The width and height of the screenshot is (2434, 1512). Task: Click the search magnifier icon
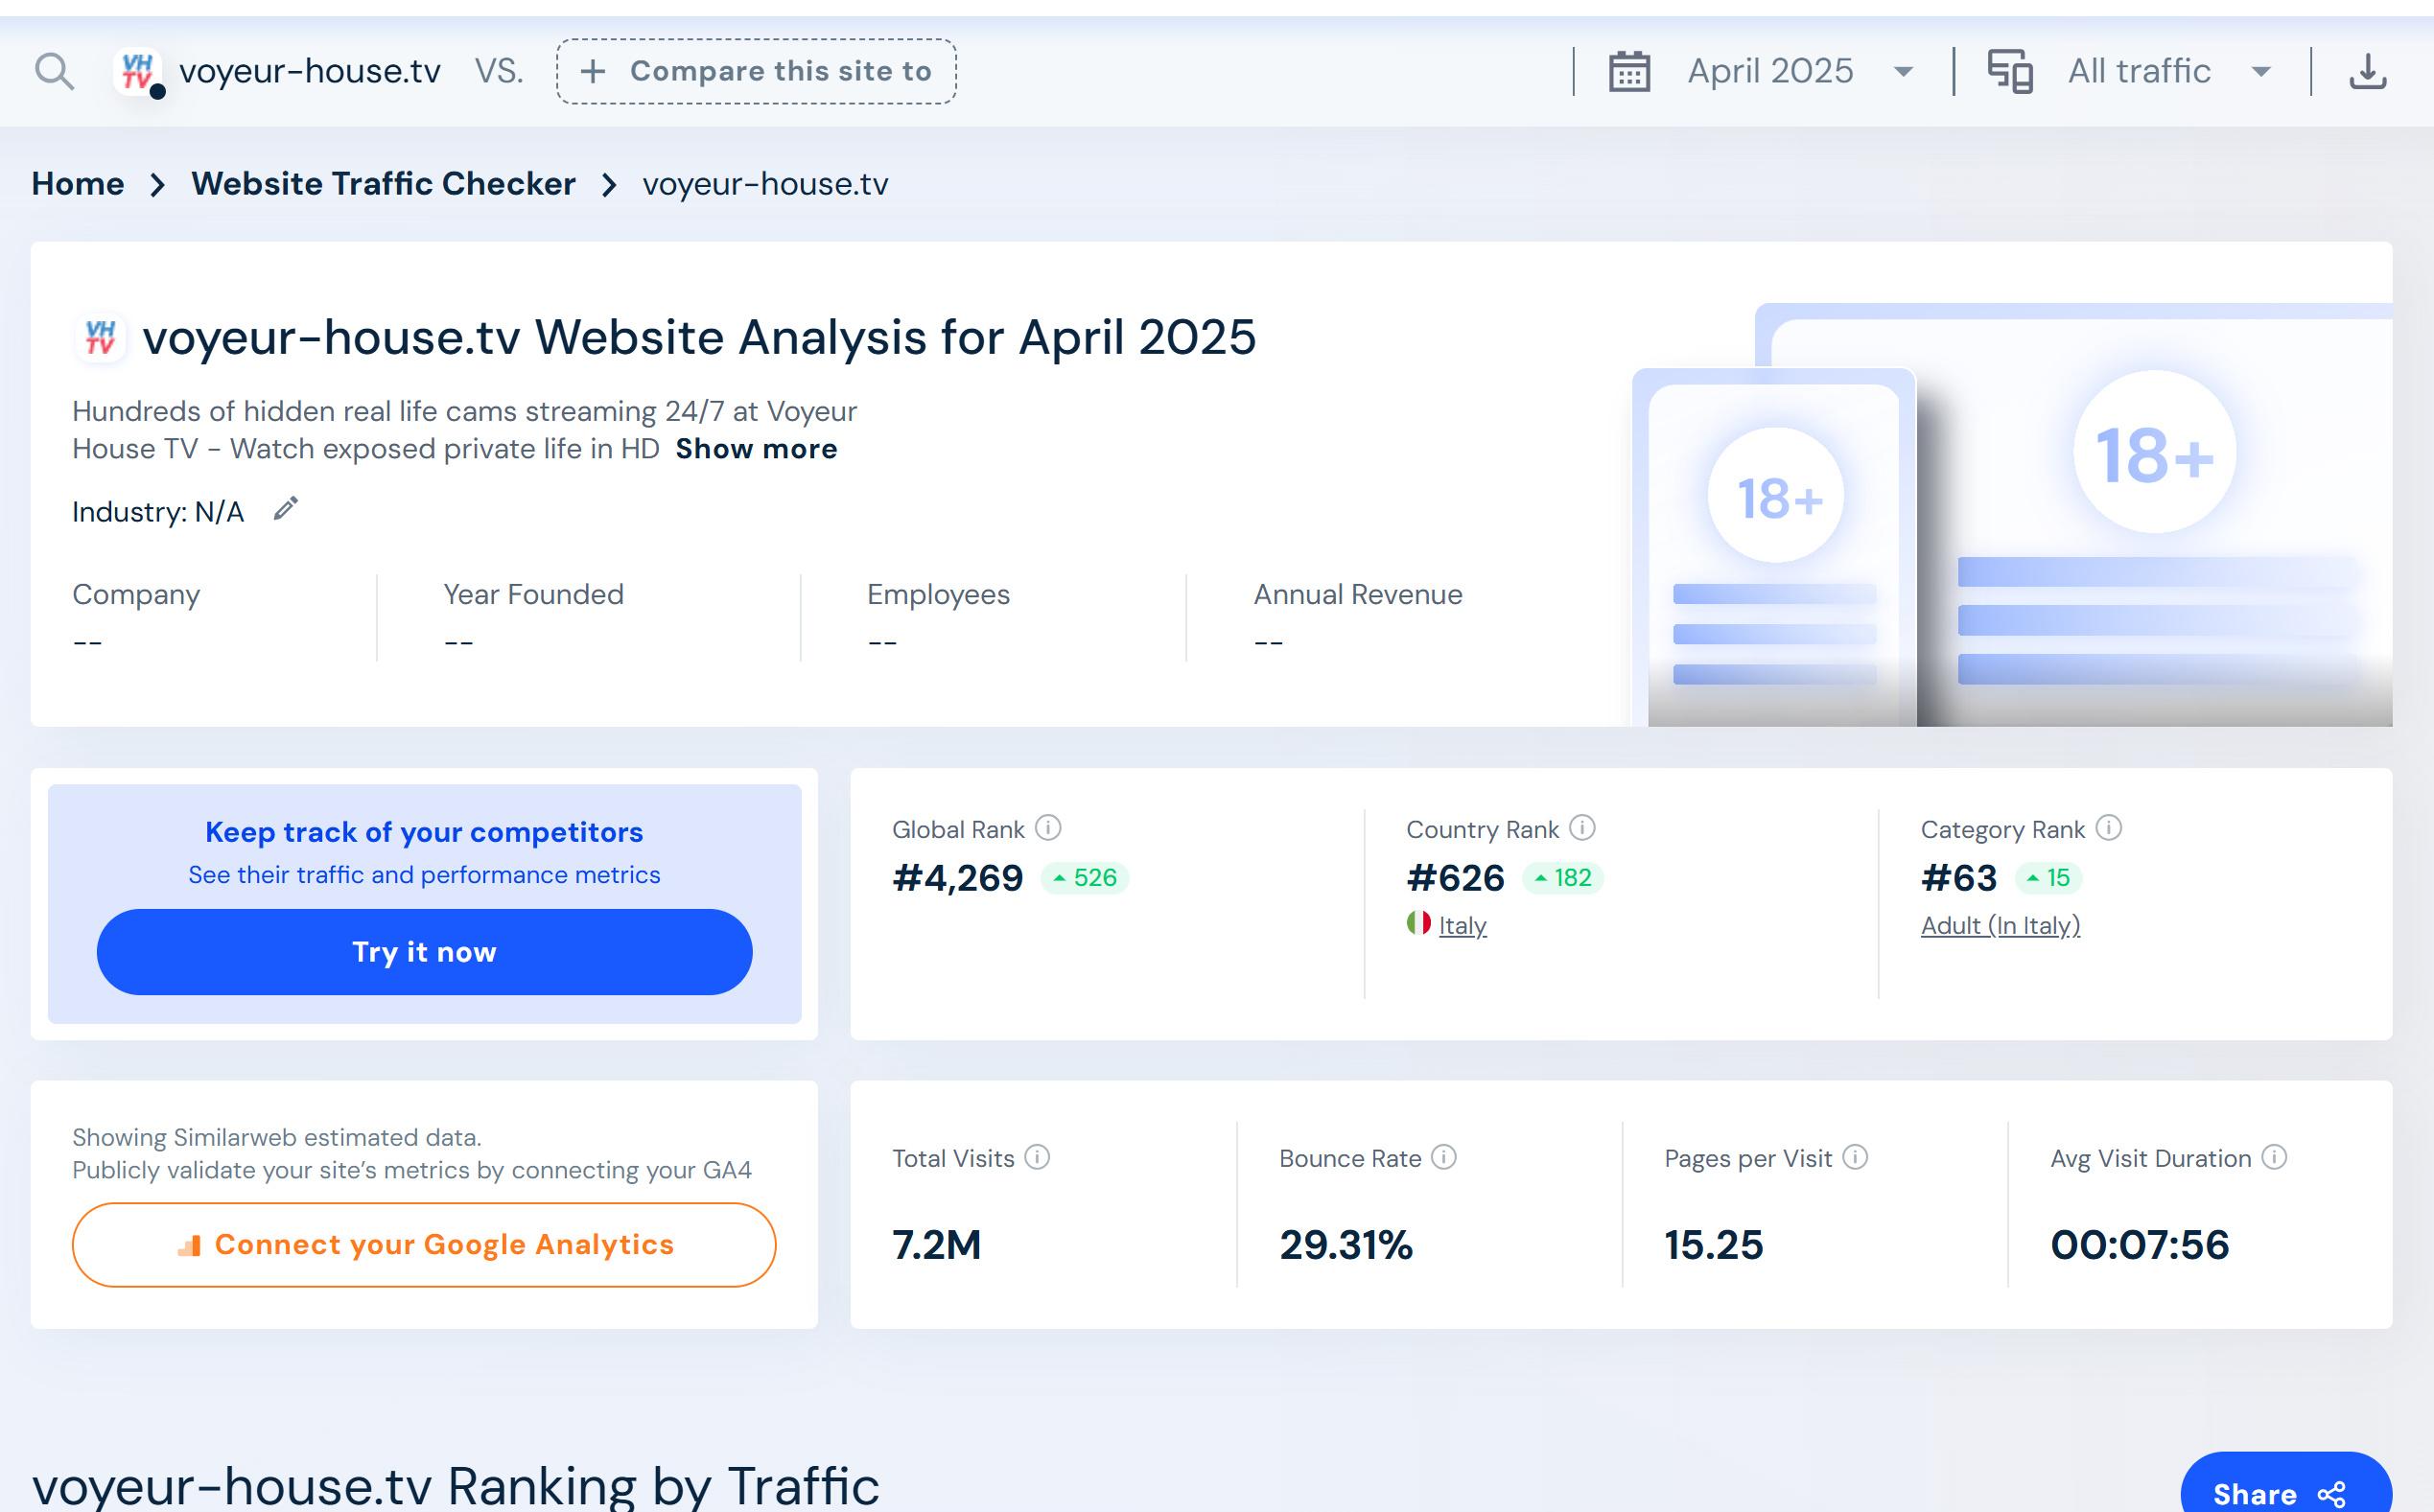click(x=54, y=72)
